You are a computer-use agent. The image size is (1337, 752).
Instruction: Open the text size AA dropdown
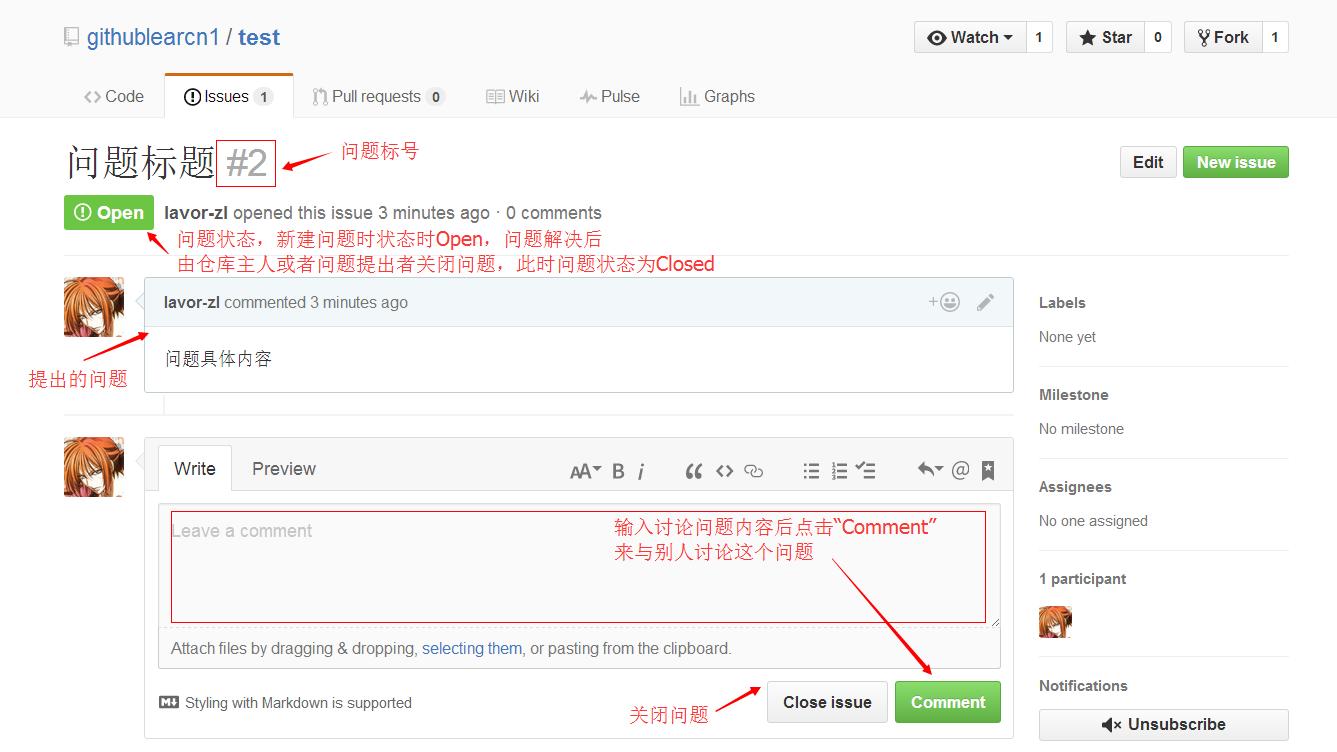[585, 469]
